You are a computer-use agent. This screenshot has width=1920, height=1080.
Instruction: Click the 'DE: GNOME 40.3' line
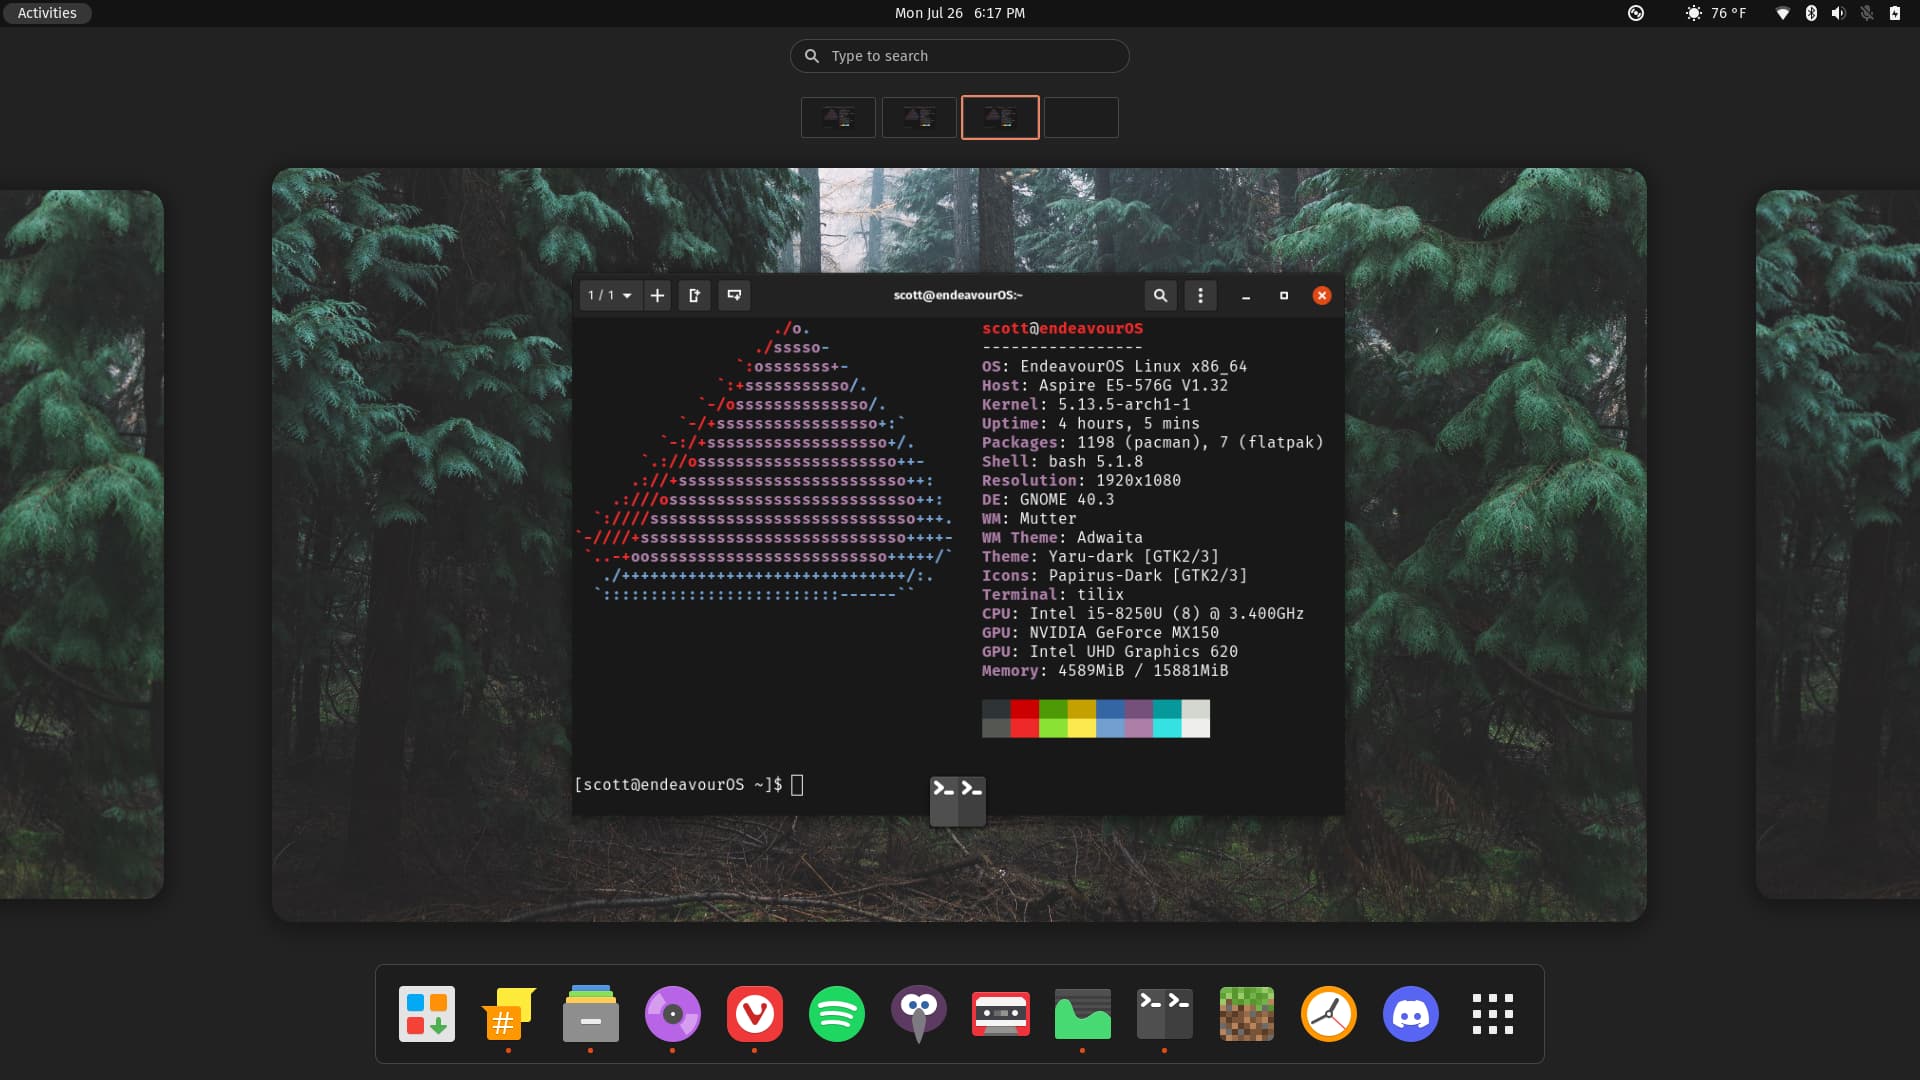pyautogui.click(x=1048, y=499)
